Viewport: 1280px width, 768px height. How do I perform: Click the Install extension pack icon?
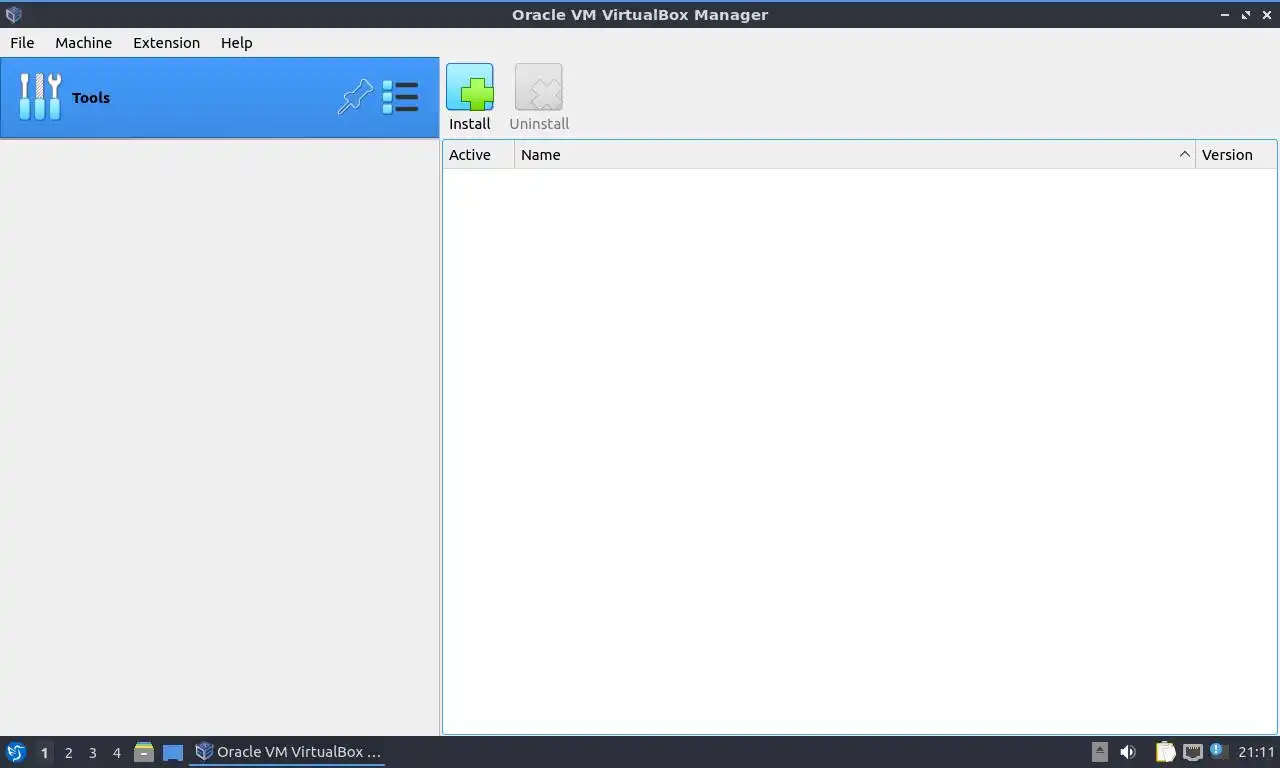click(x=469, y=87)
